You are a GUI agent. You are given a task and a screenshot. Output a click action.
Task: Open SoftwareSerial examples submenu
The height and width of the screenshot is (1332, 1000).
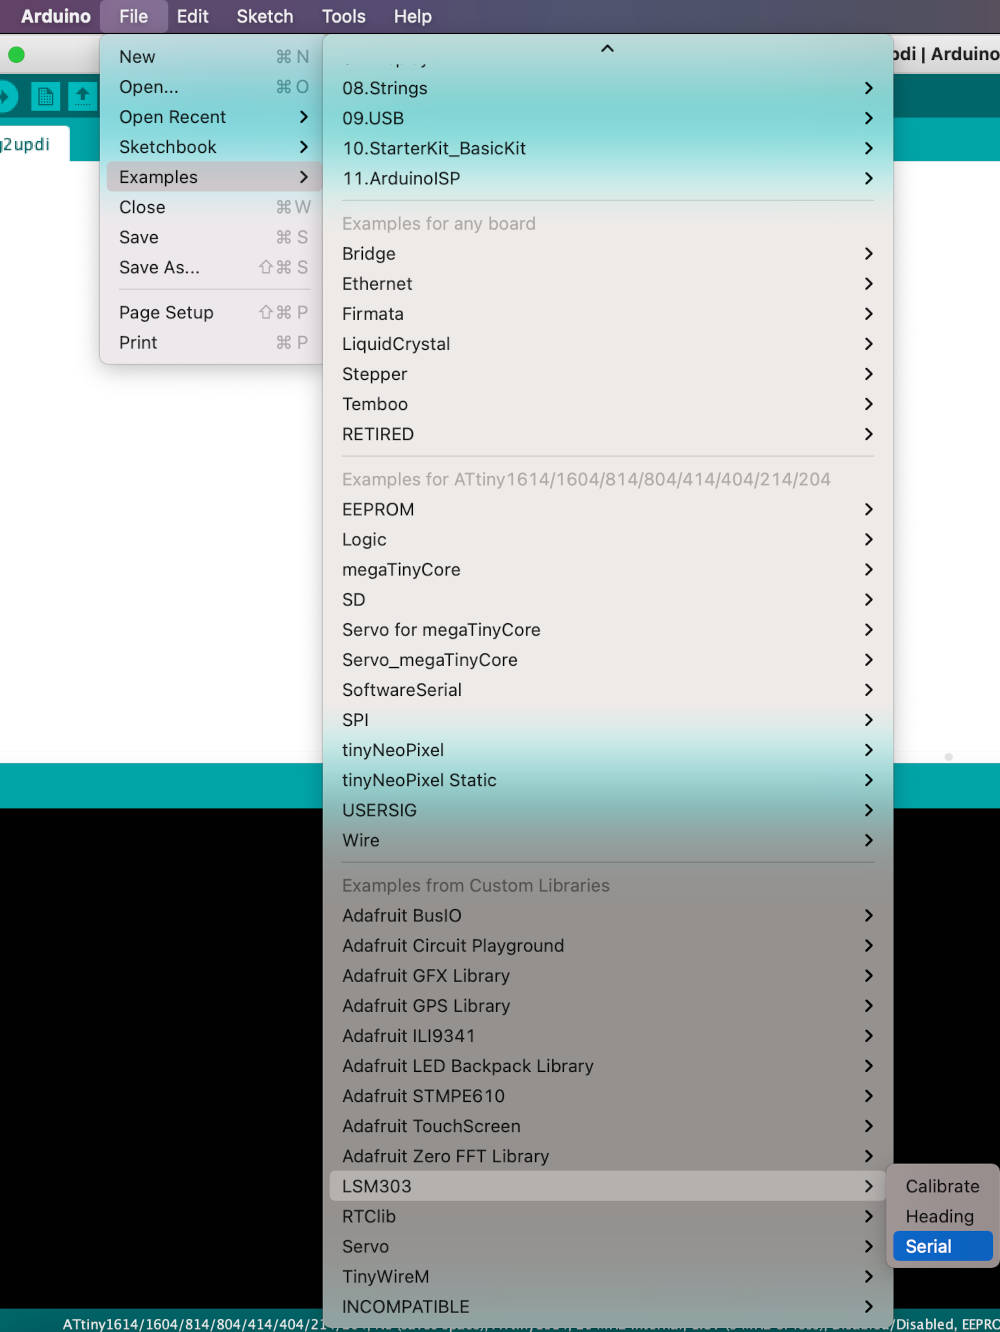click(x=607, y=689)
